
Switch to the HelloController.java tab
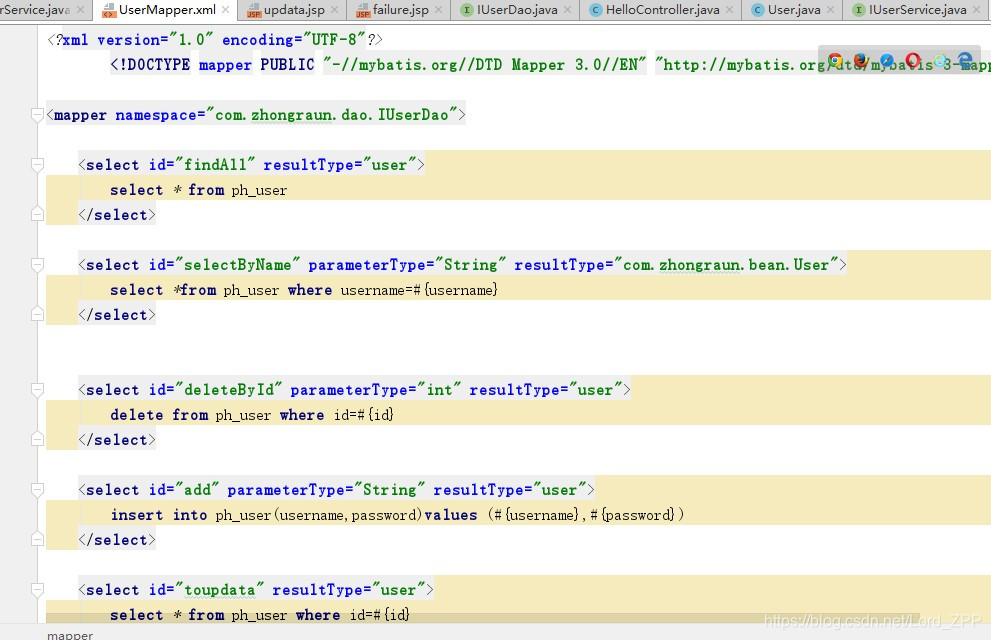662,9
